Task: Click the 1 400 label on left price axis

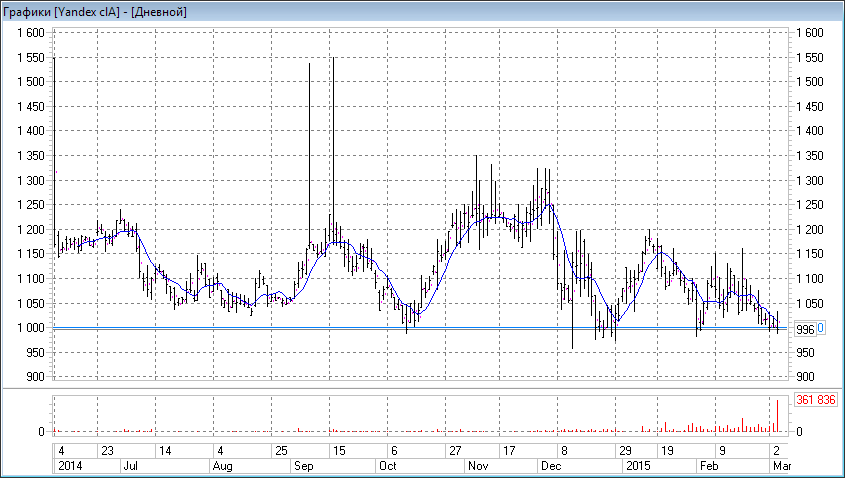Action: [30, 131]
